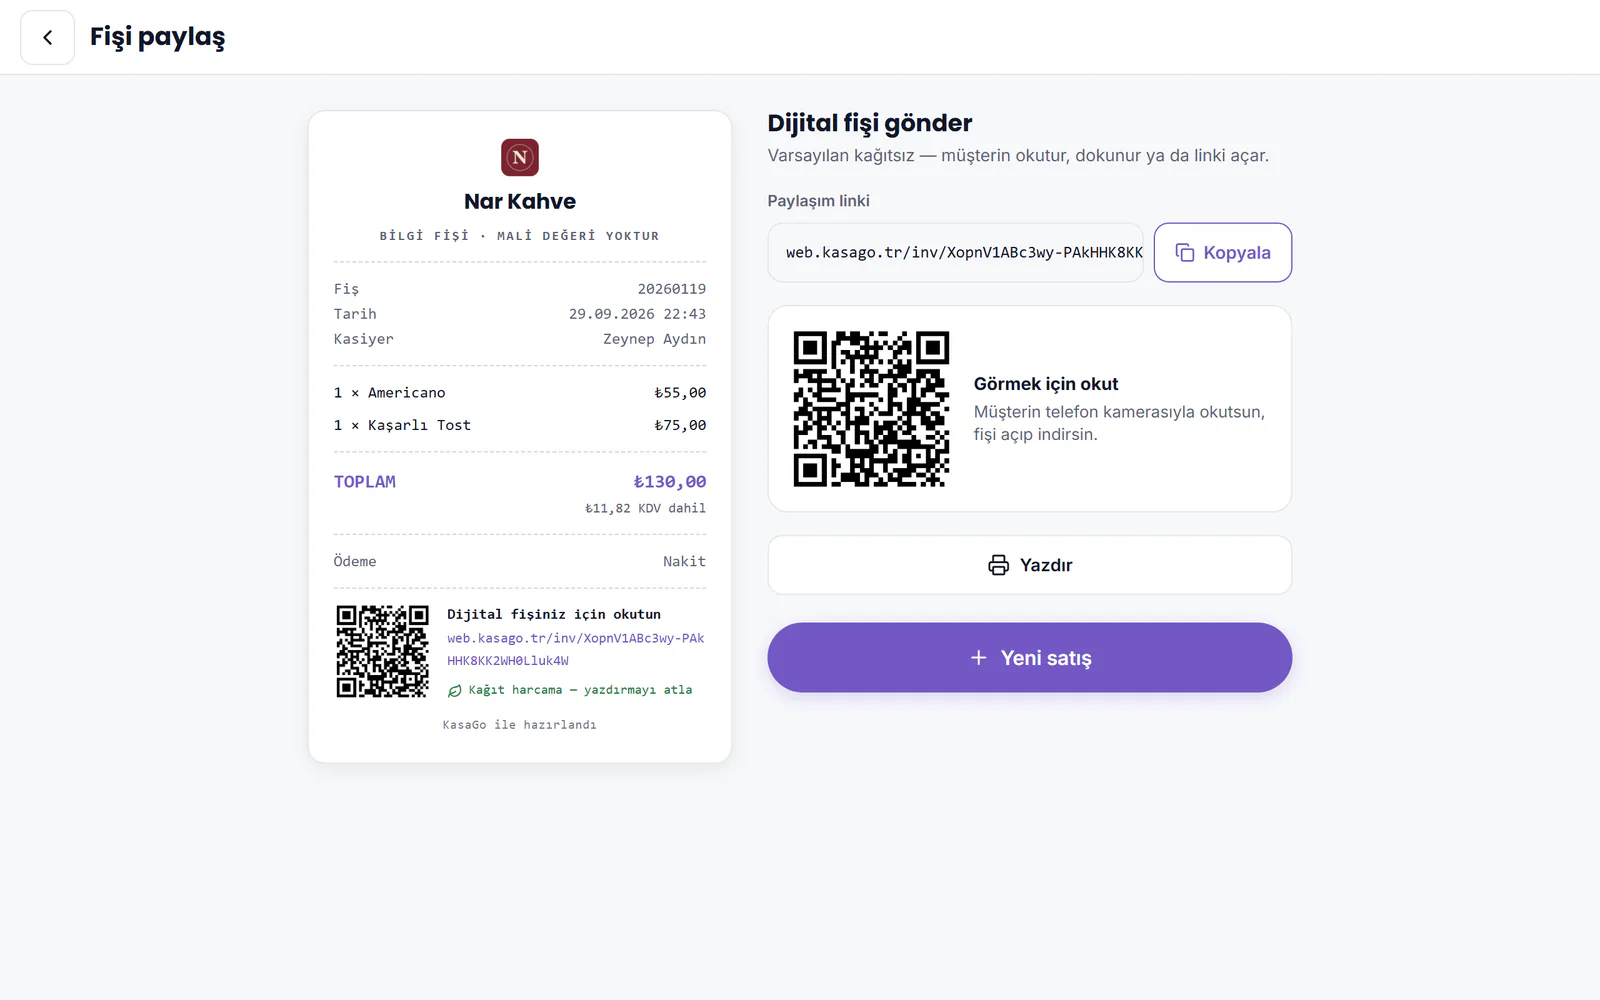Select the Paylaşım linki text field
Screen dimensions: 1600x1000
(x=956, y=253)
